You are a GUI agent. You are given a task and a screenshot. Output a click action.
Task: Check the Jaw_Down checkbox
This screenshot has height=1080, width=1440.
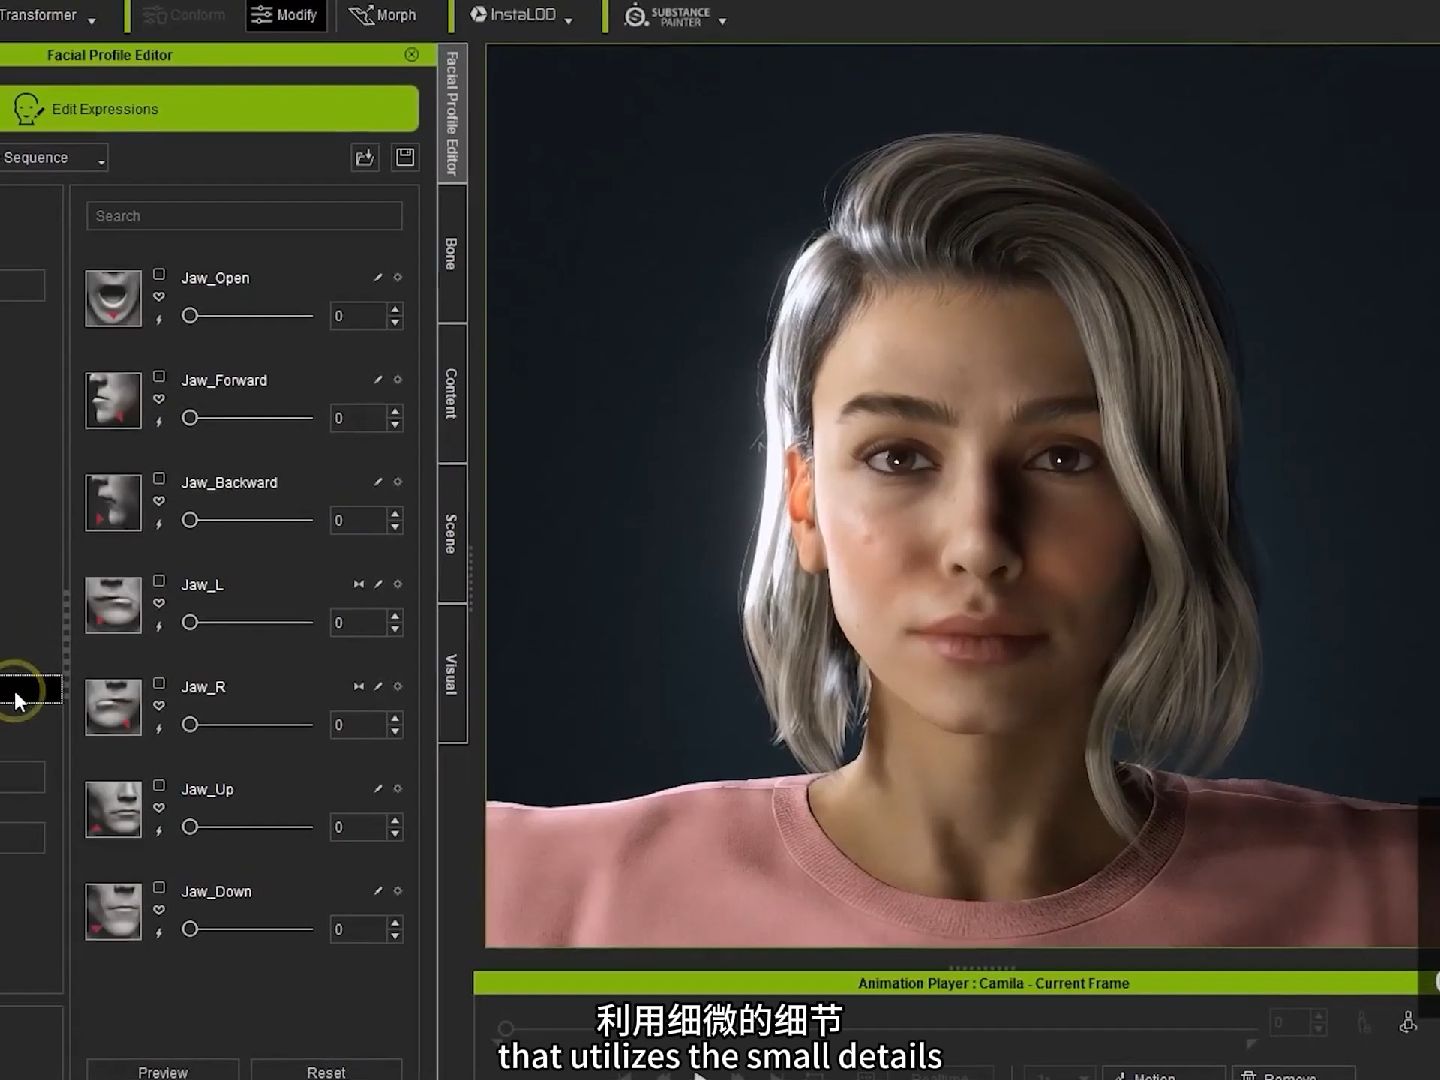click(x=159, y=887)
